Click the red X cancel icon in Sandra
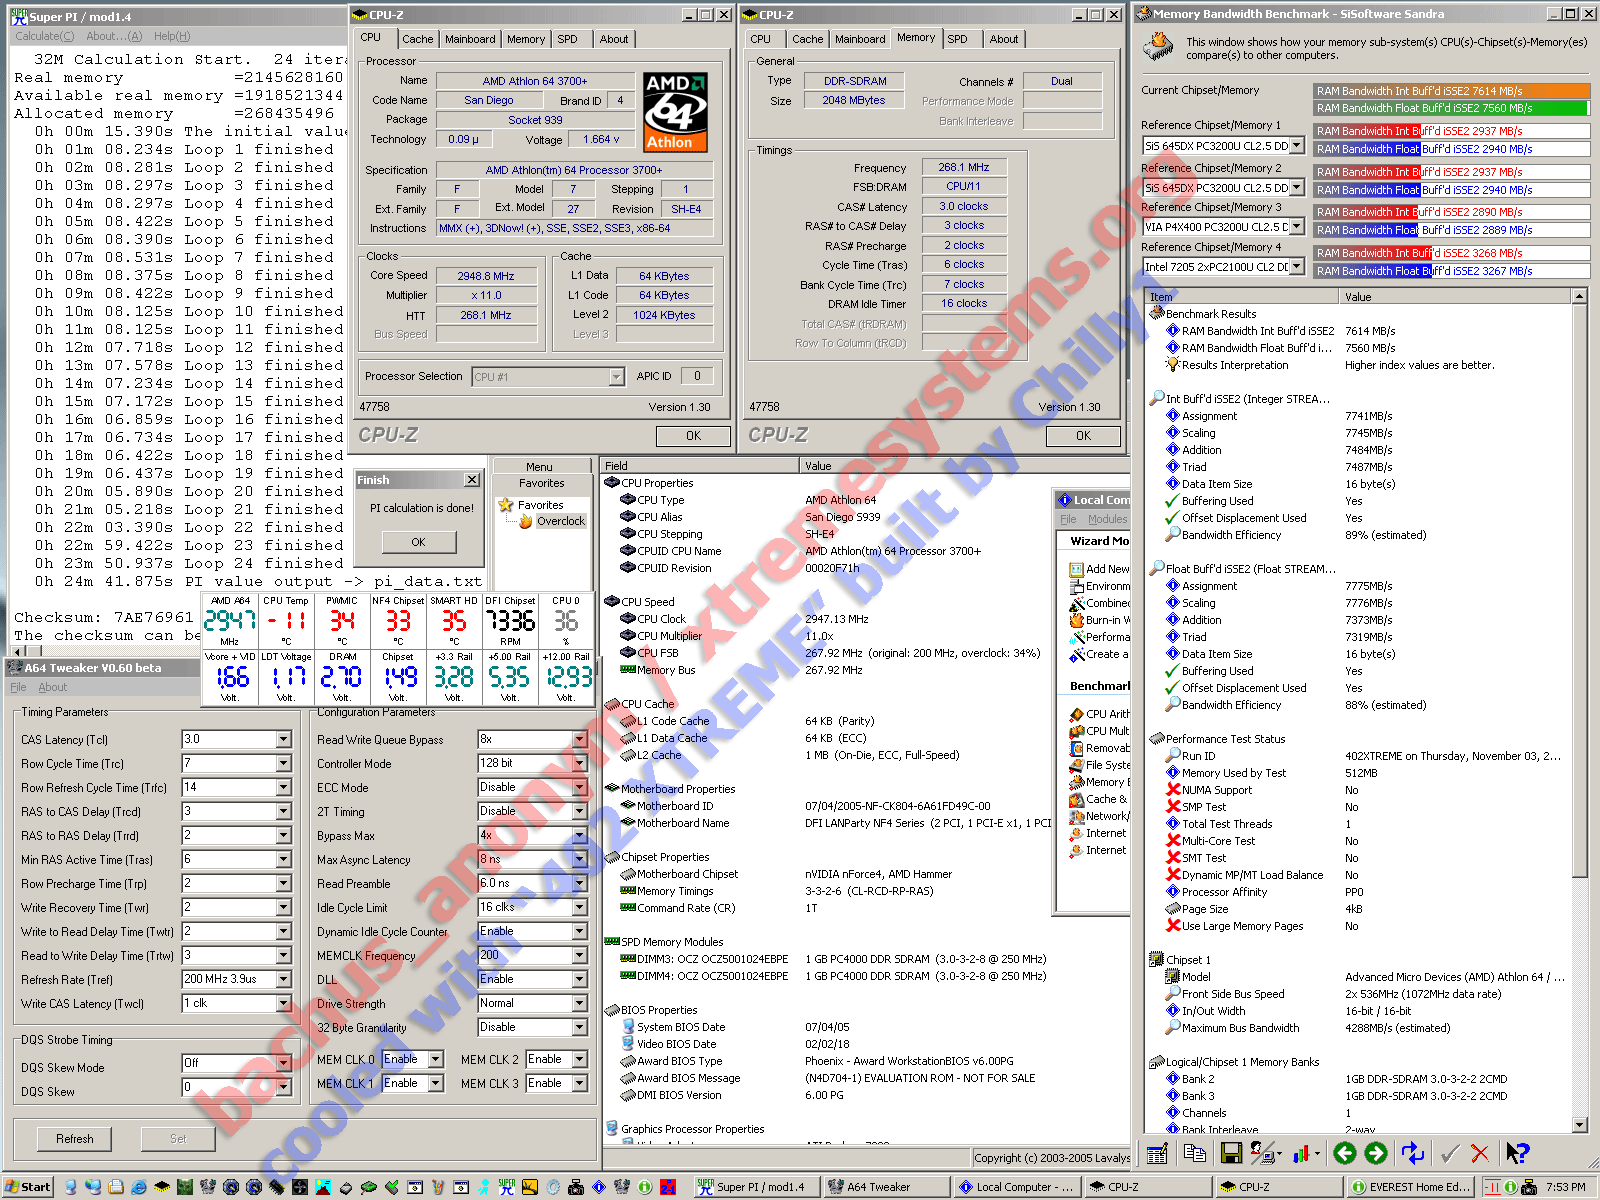The image size is (1600, 1200). pos(1481,1153)
